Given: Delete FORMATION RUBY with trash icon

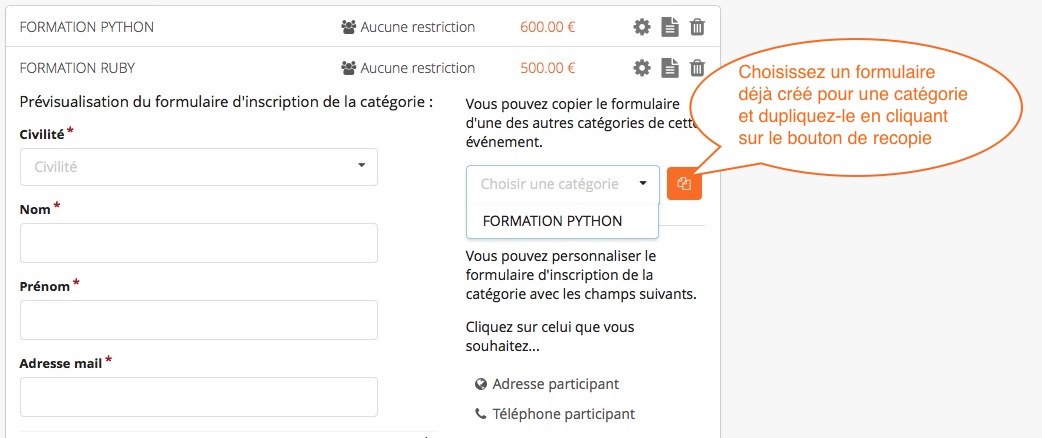Looking at the screenshot, I should point(697,68).
